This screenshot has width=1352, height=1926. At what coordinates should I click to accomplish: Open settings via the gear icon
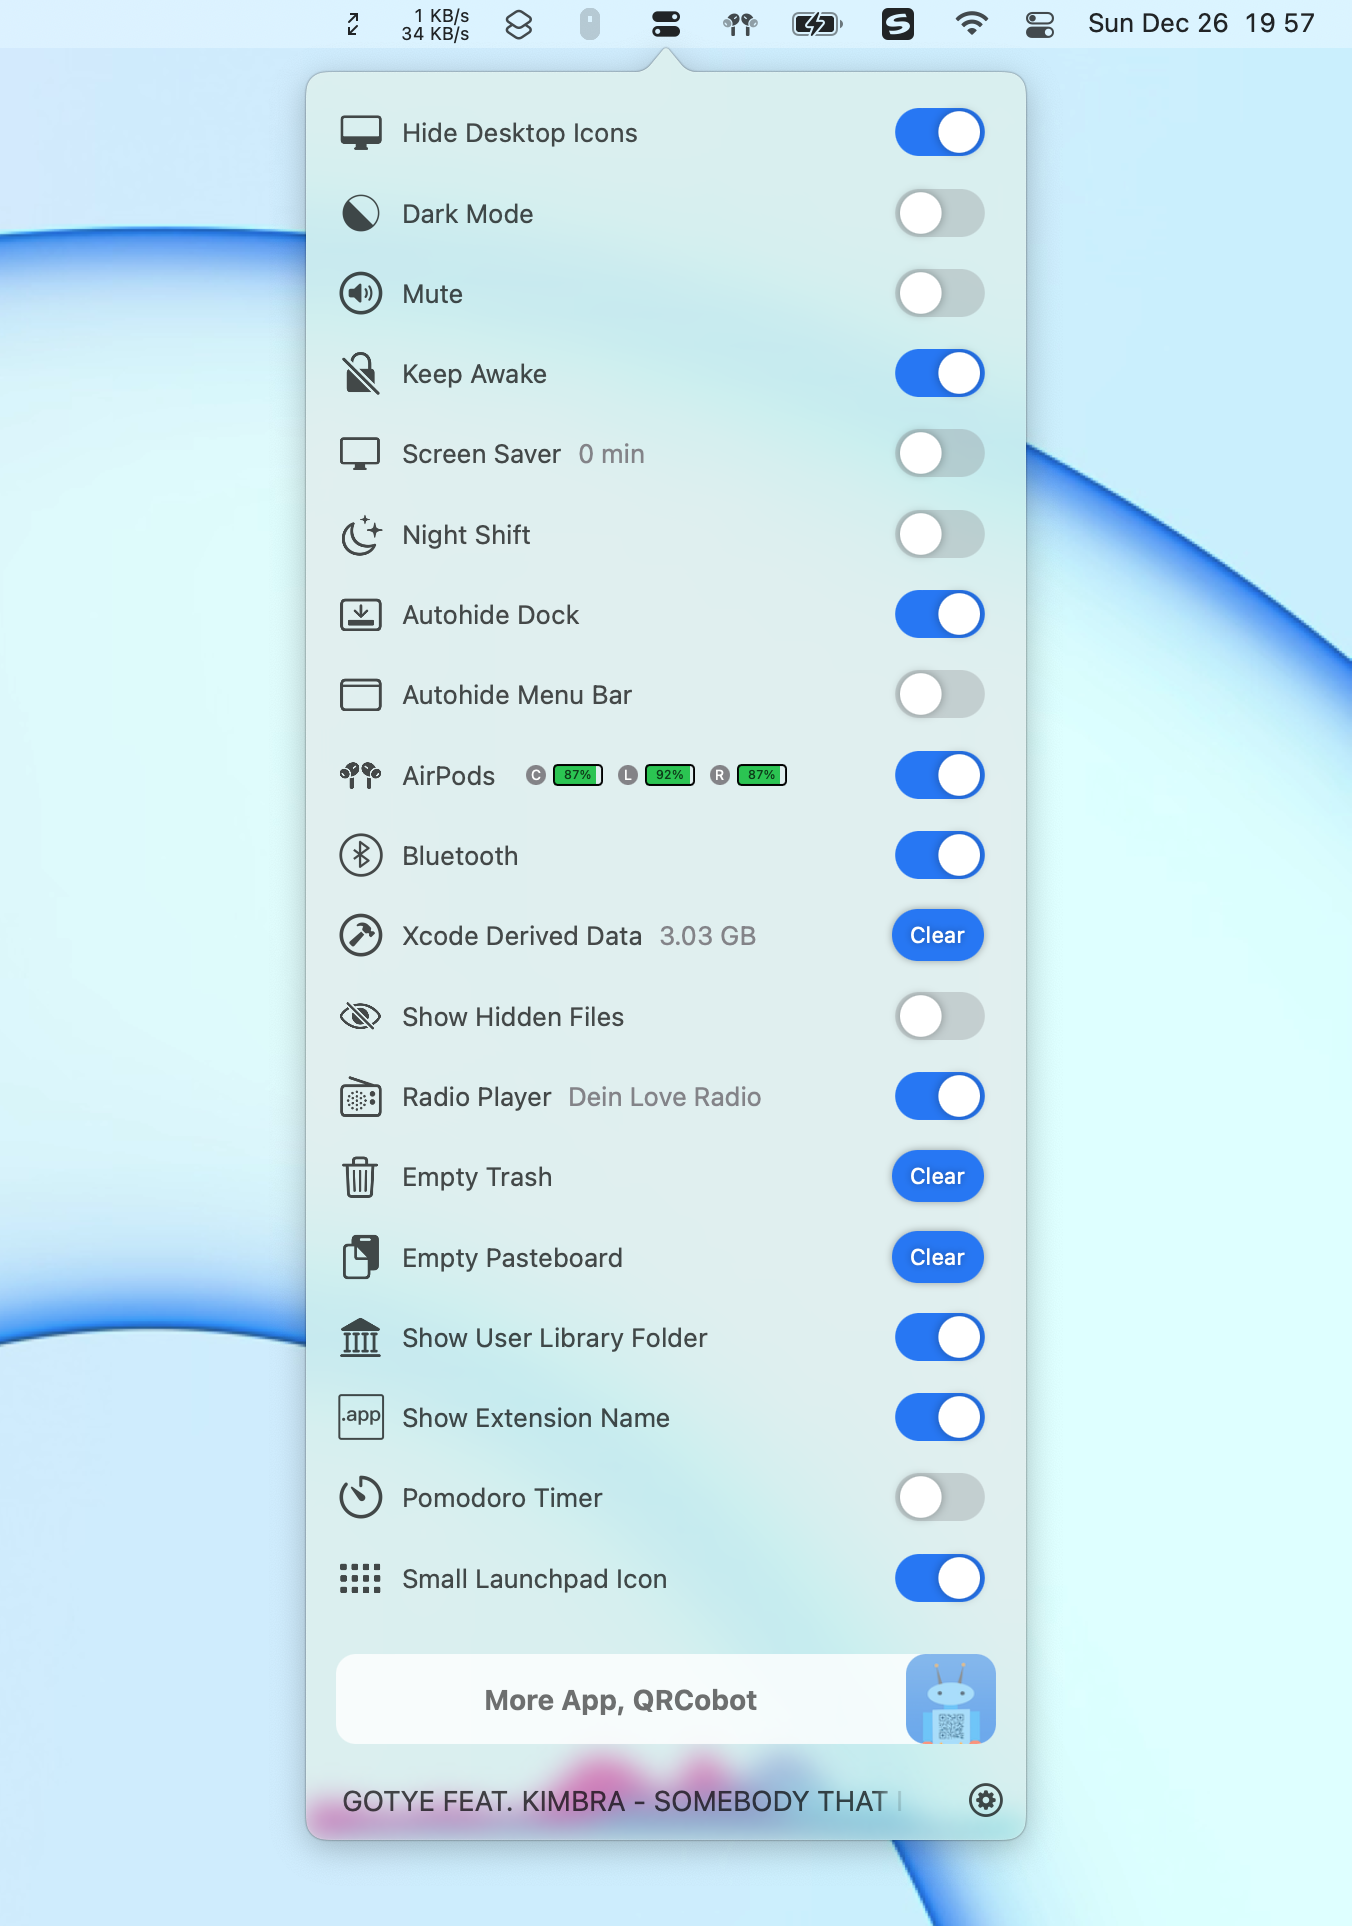tap(985, 1800)
